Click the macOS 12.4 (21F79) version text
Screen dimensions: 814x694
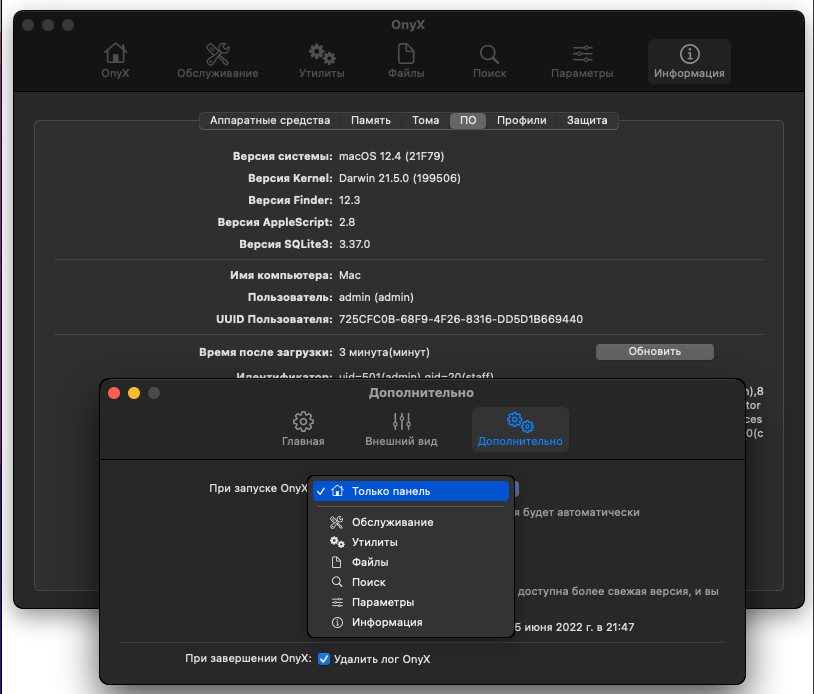pyautogui.click(x=391, y=156)
